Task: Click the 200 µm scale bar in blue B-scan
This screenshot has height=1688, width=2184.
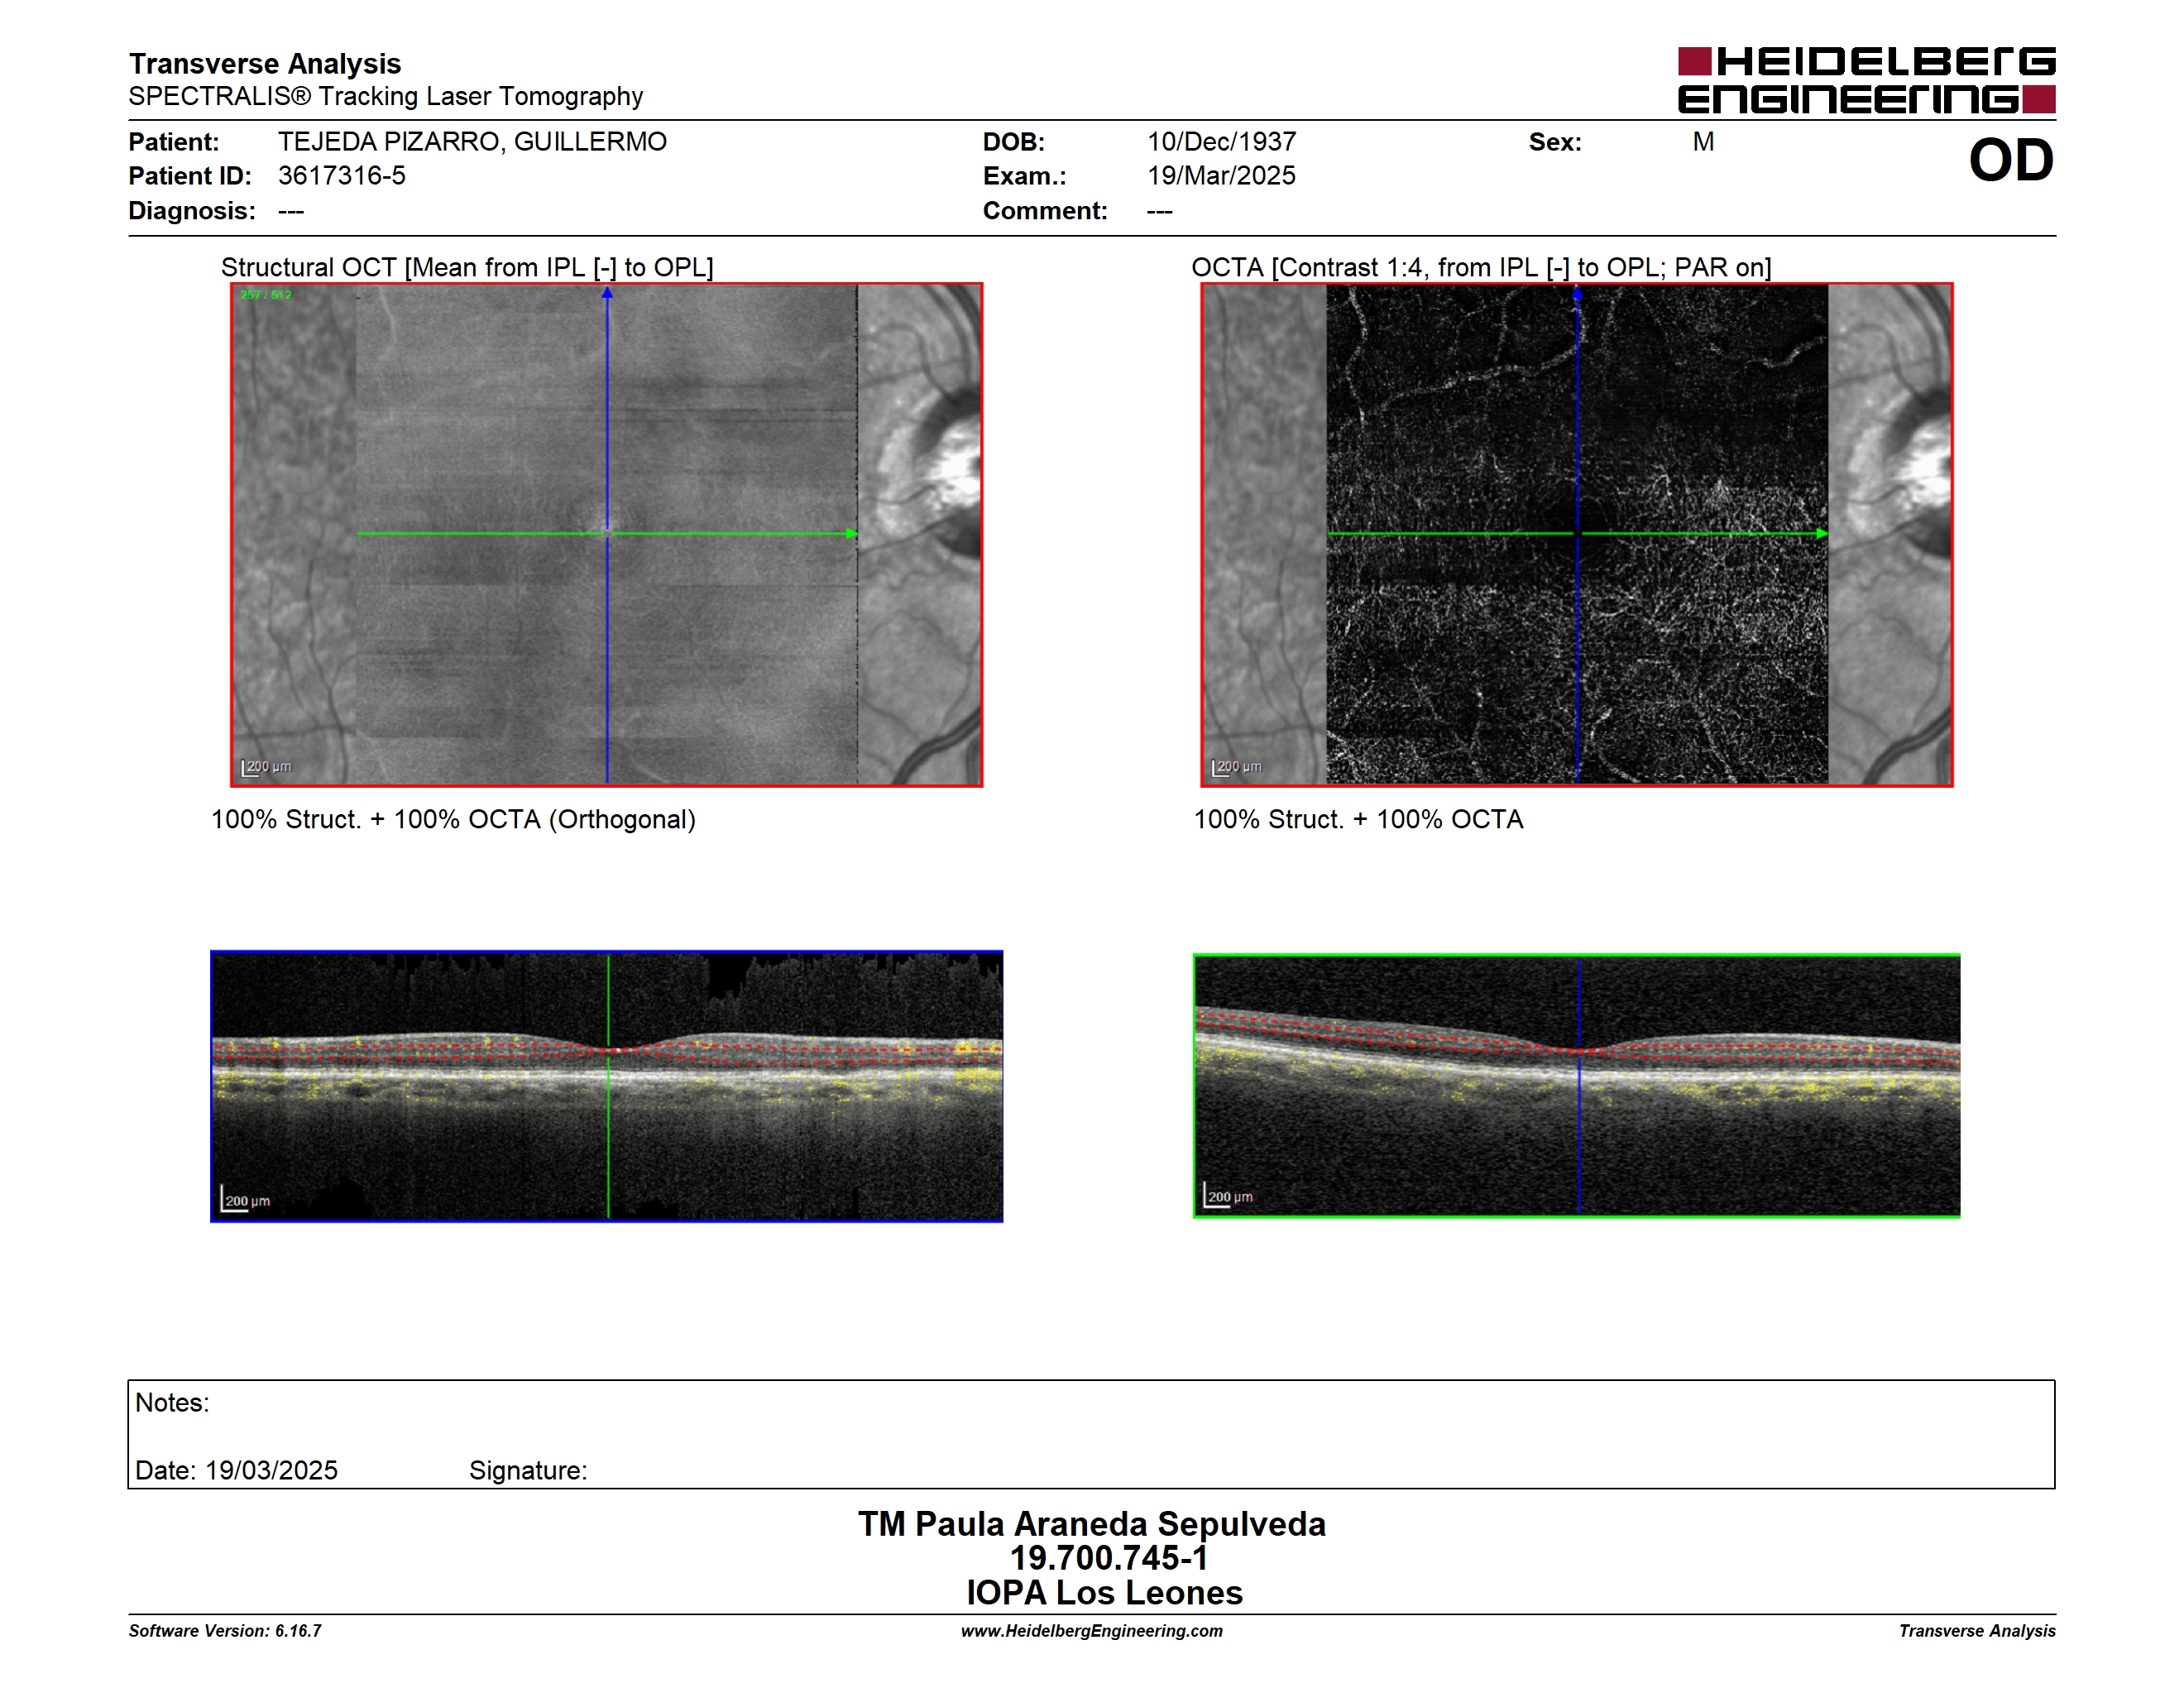Action: coord(246,1199)
